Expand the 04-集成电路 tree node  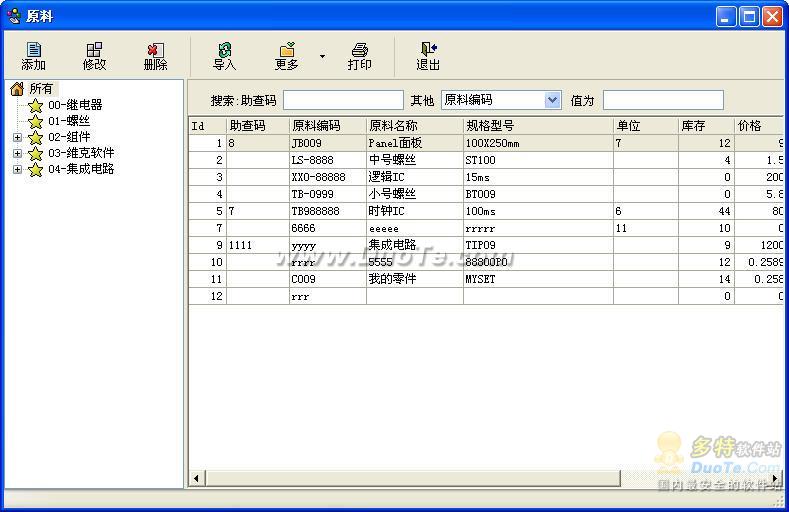tap(17, 169)
